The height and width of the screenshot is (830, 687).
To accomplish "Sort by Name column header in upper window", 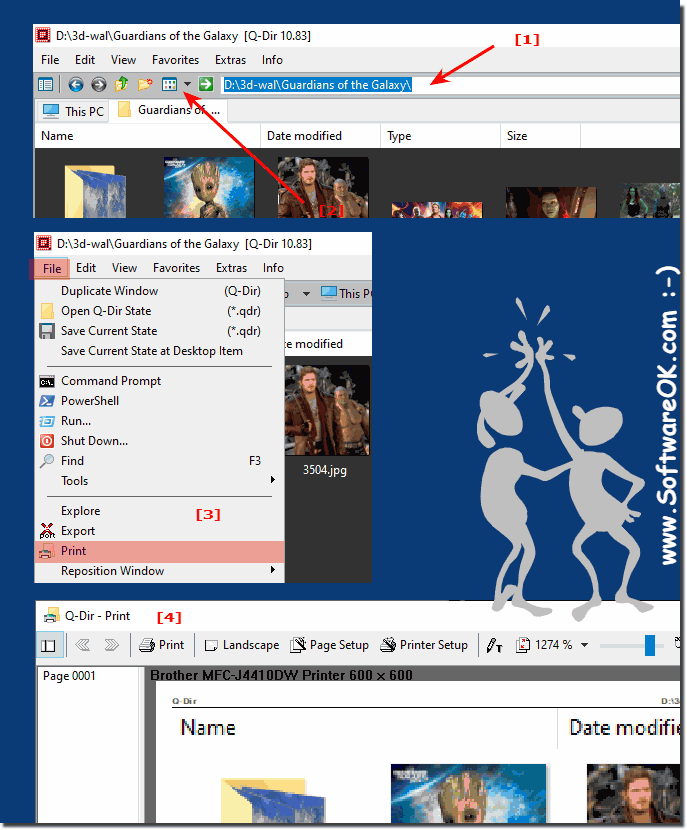I will (148, 136).
